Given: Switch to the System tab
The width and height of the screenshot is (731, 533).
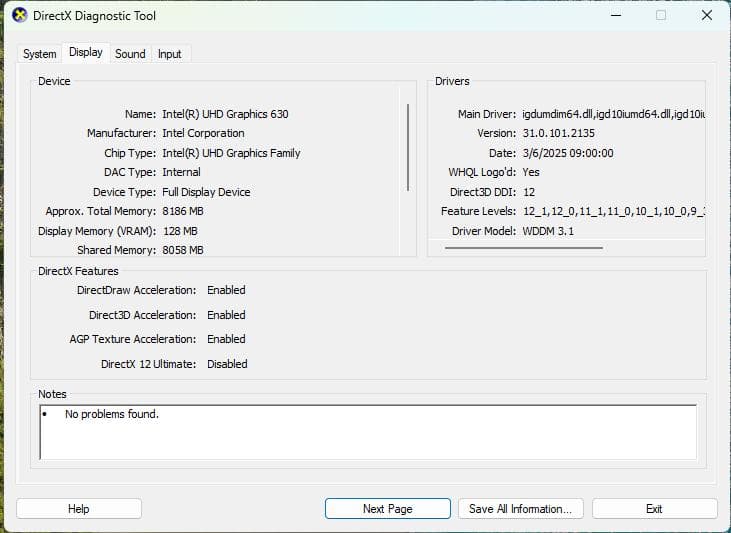Looking at the screenshot, I should click(40, 54).
